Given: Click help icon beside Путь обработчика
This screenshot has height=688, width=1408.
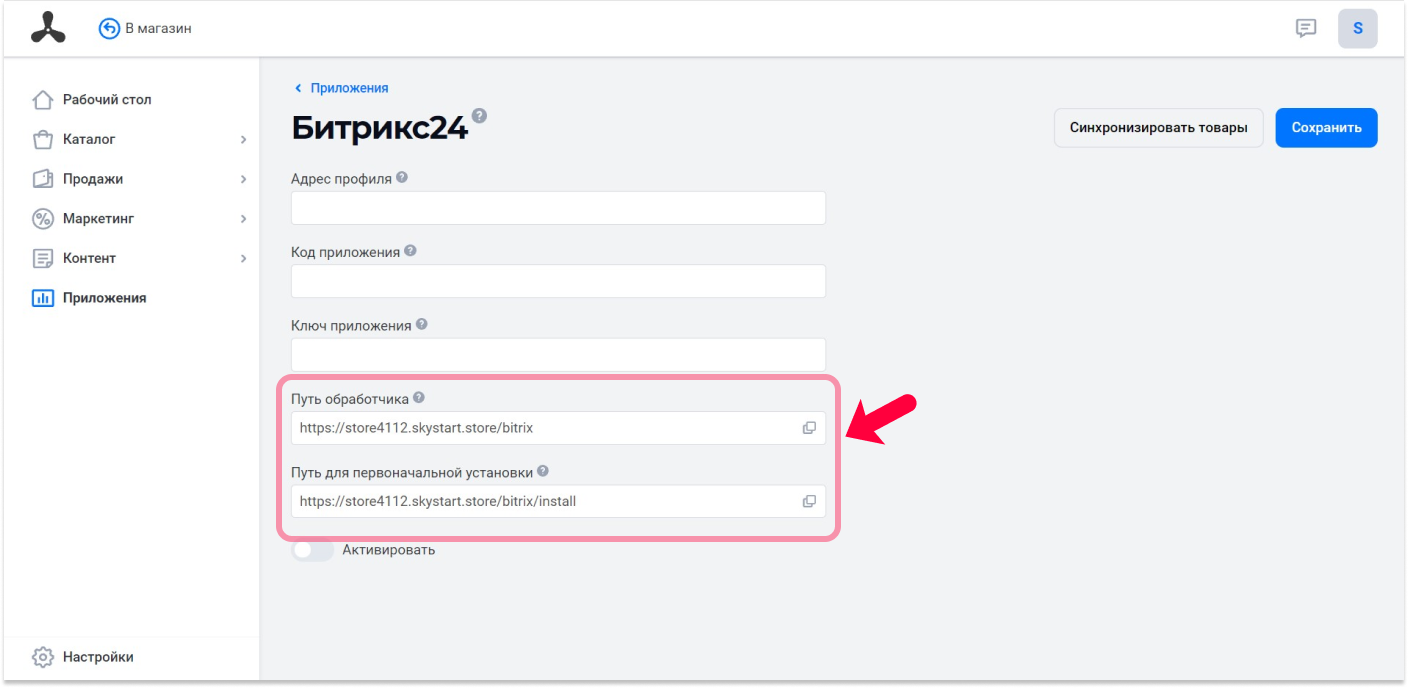Looking at the screenshot, I should pyautogui.click(x=419, y=397).
